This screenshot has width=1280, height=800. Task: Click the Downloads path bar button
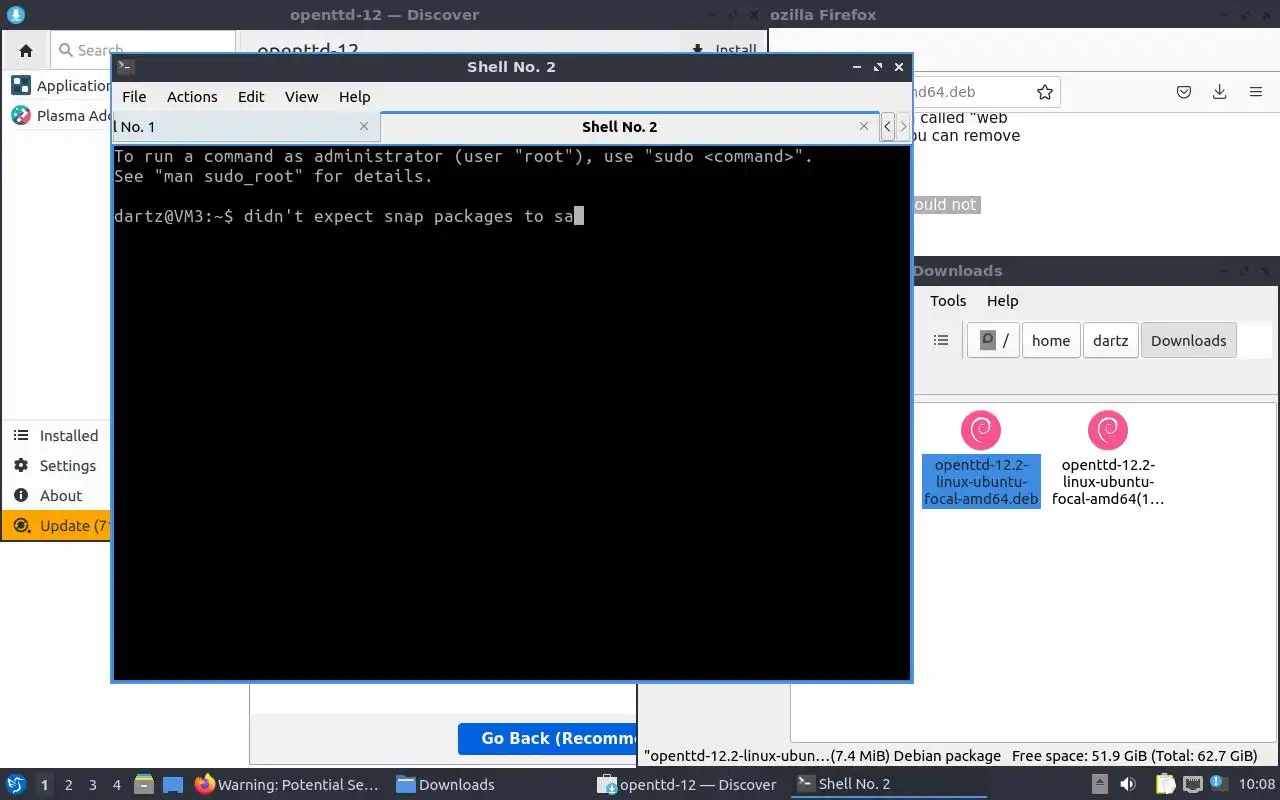click(1188, 340)
